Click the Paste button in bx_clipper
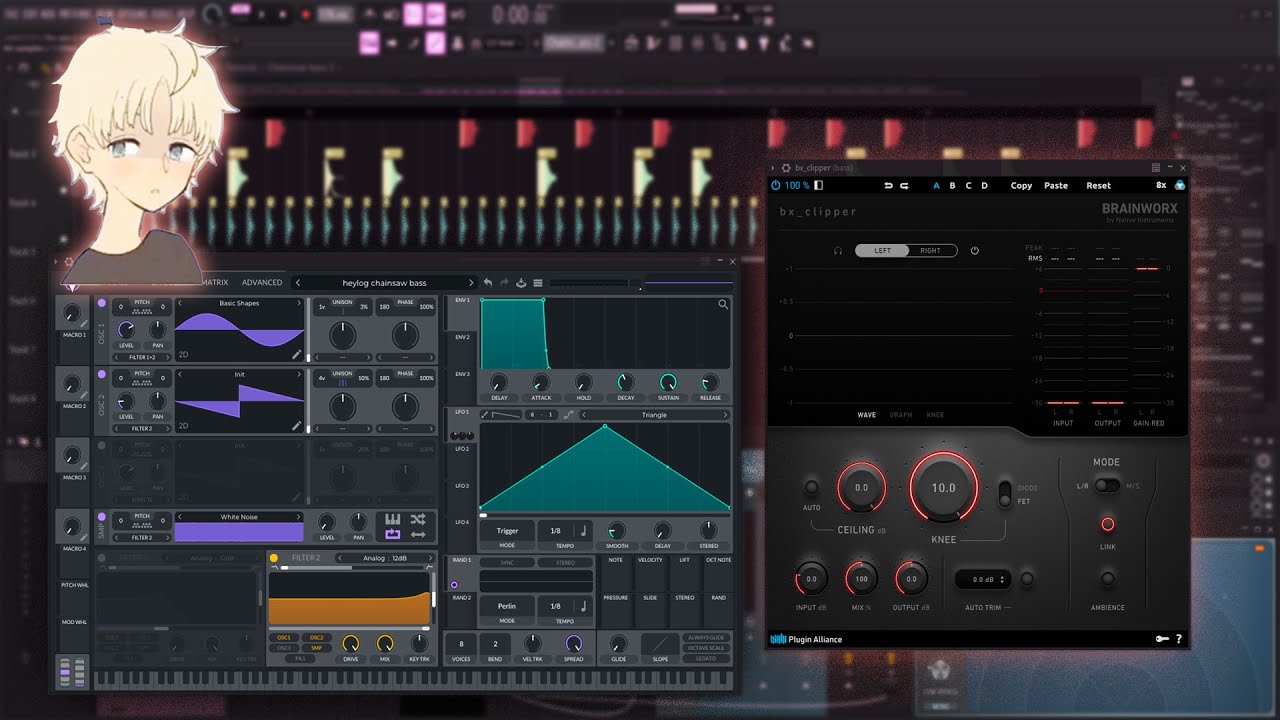This screenshot has height=720, width=1280. click(x=1056, y=185)
